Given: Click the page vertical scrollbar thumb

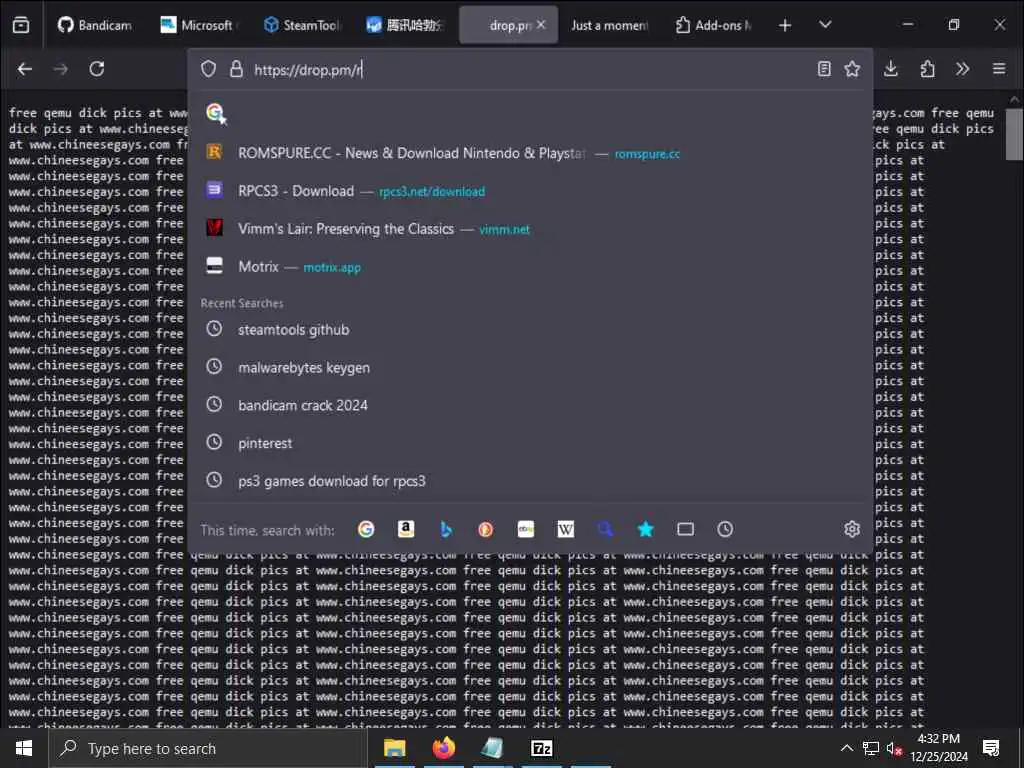Looking at the screenshot, I should pos(1014,134).
